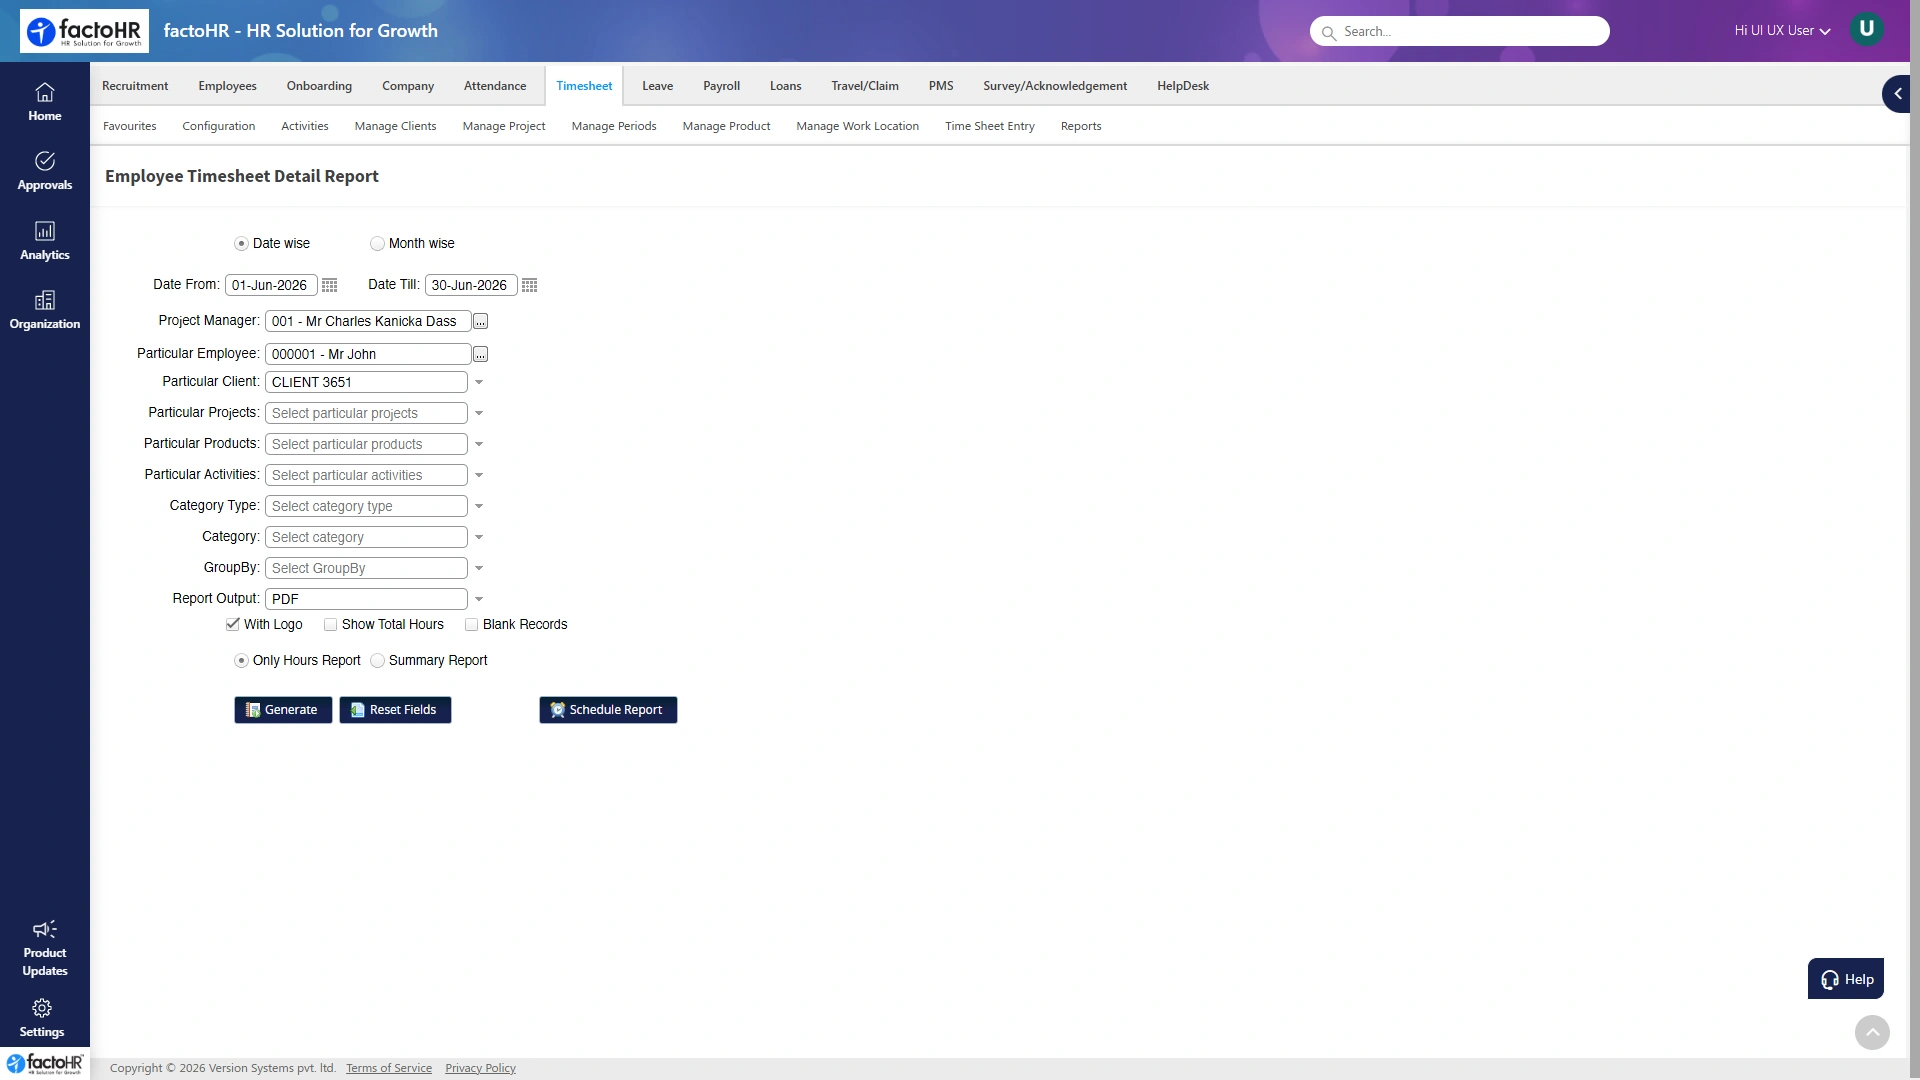Switch to the Attendance tab
This screenshot has height=1080, width=1920.
click(x=495, y=86)
